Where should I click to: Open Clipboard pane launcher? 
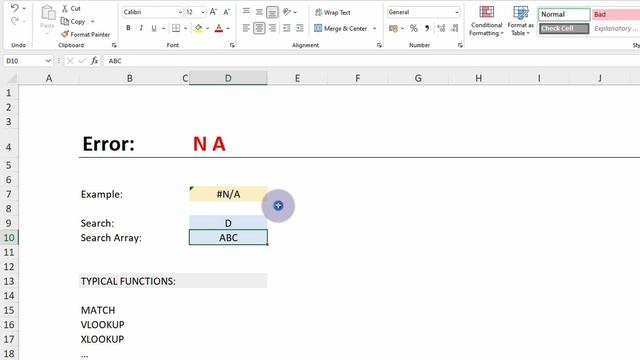[114, 45]
